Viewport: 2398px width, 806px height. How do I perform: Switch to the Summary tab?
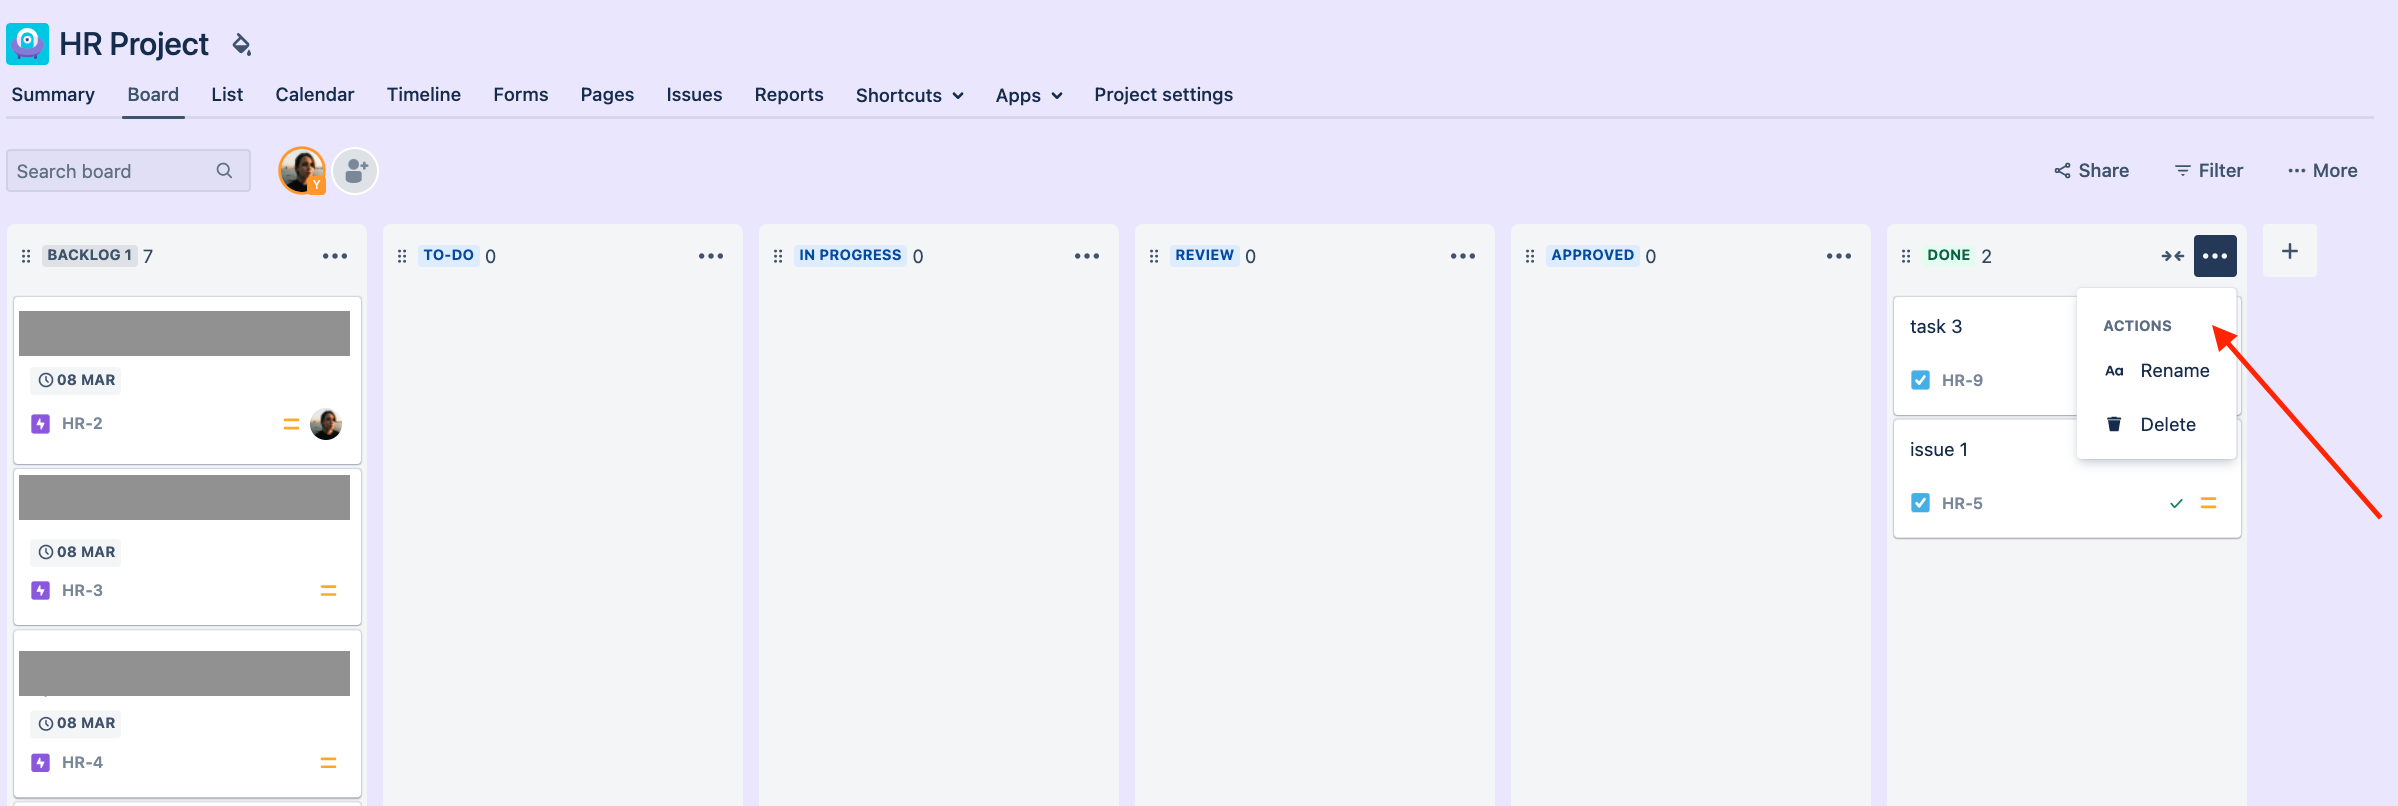pyautogui.click(x=53, y=94)
